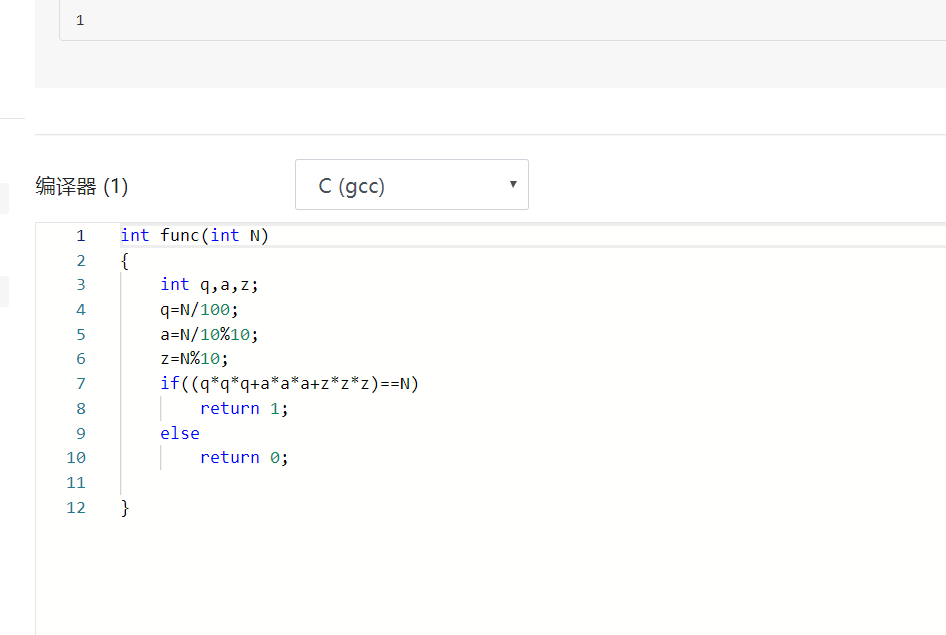
Task: Click the 'return 0;' statement
Action: pyautogui.click(x=244, y=457)
